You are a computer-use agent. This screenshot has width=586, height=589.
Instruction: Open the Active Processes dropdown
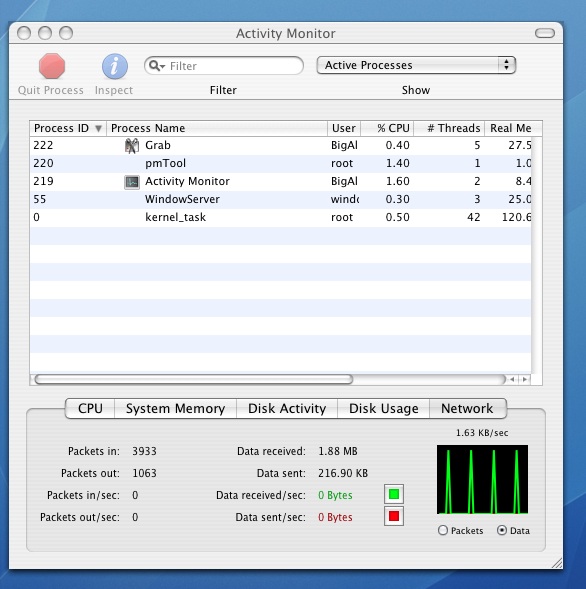coord(416,65)
